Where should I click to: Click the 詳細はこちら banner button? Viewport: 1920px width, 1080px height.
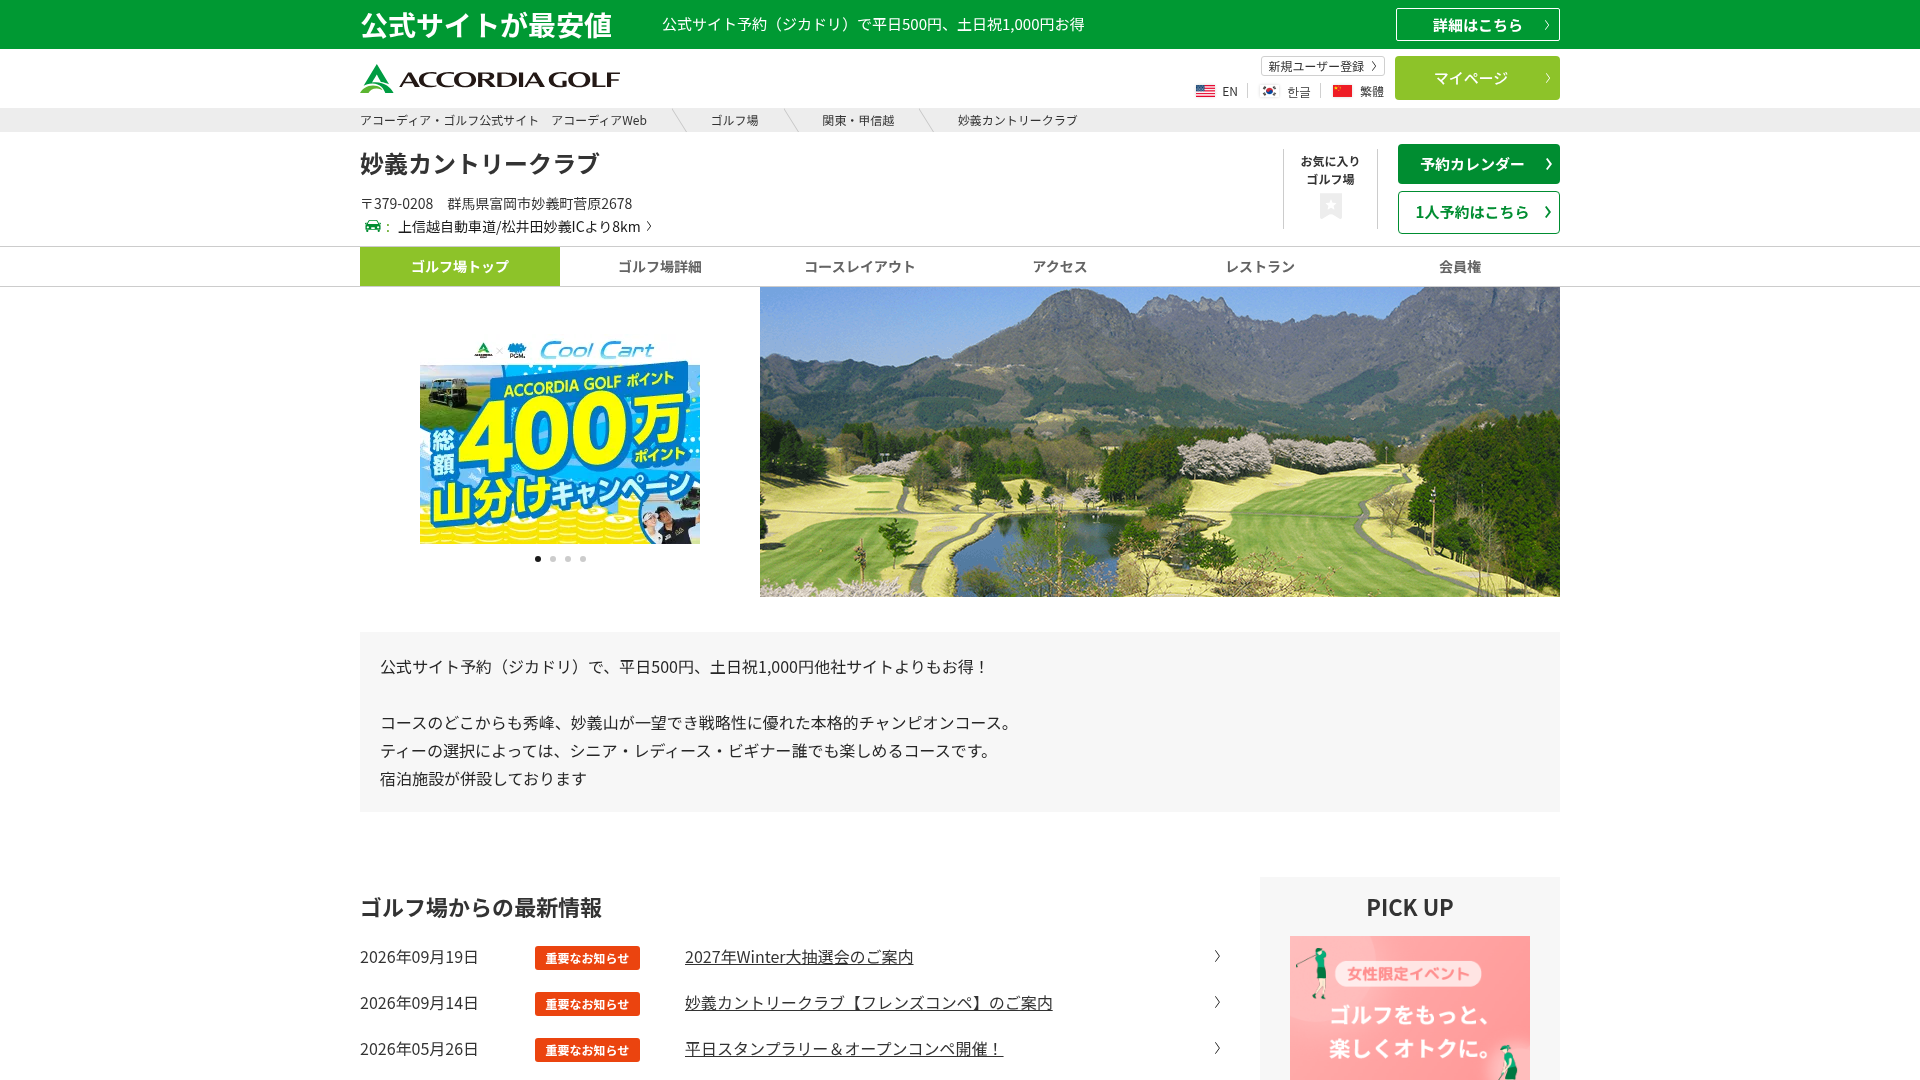[x=1478, y=25]
